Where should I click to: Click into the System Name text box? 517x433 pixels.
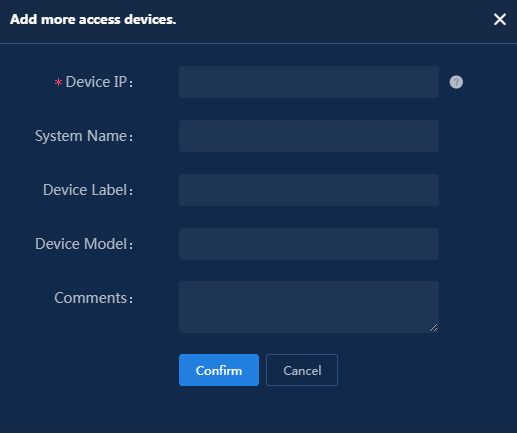pyautogui.click(x=309, y=136)
